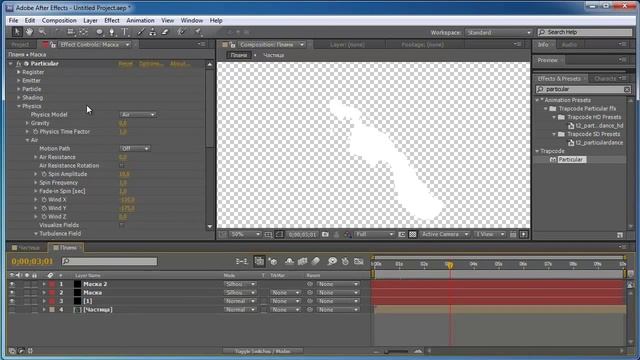Switch to the Project tab

[x=20, y=44]
